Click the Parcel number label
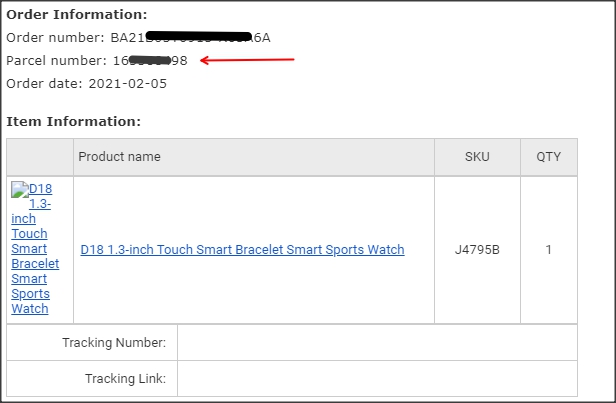Image resolution: width=616 pixels, height=403 pixels. [56, 60]
